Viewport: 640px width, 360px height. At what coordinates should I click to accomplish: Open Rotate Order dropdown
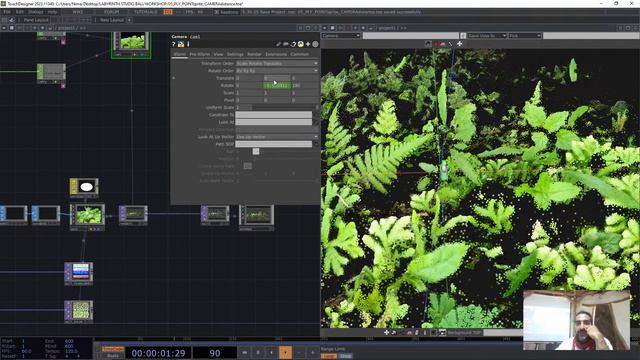point(277,71)
